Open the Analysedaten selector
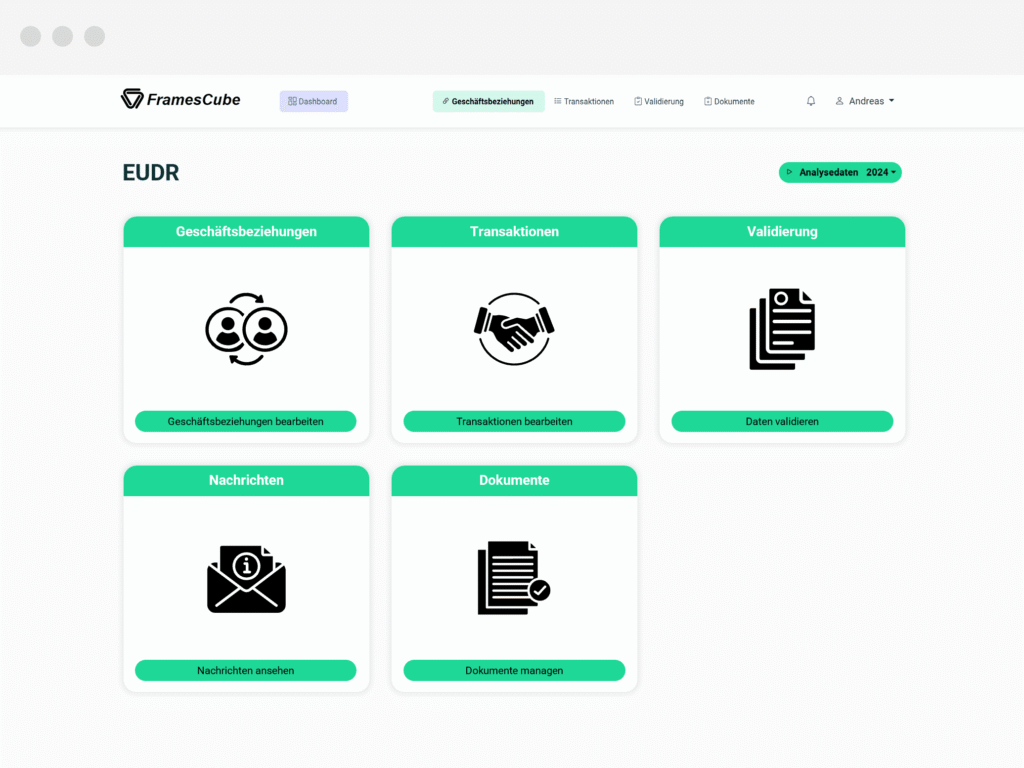This screenshot has width=1024, height=768. tap(840, 172)
